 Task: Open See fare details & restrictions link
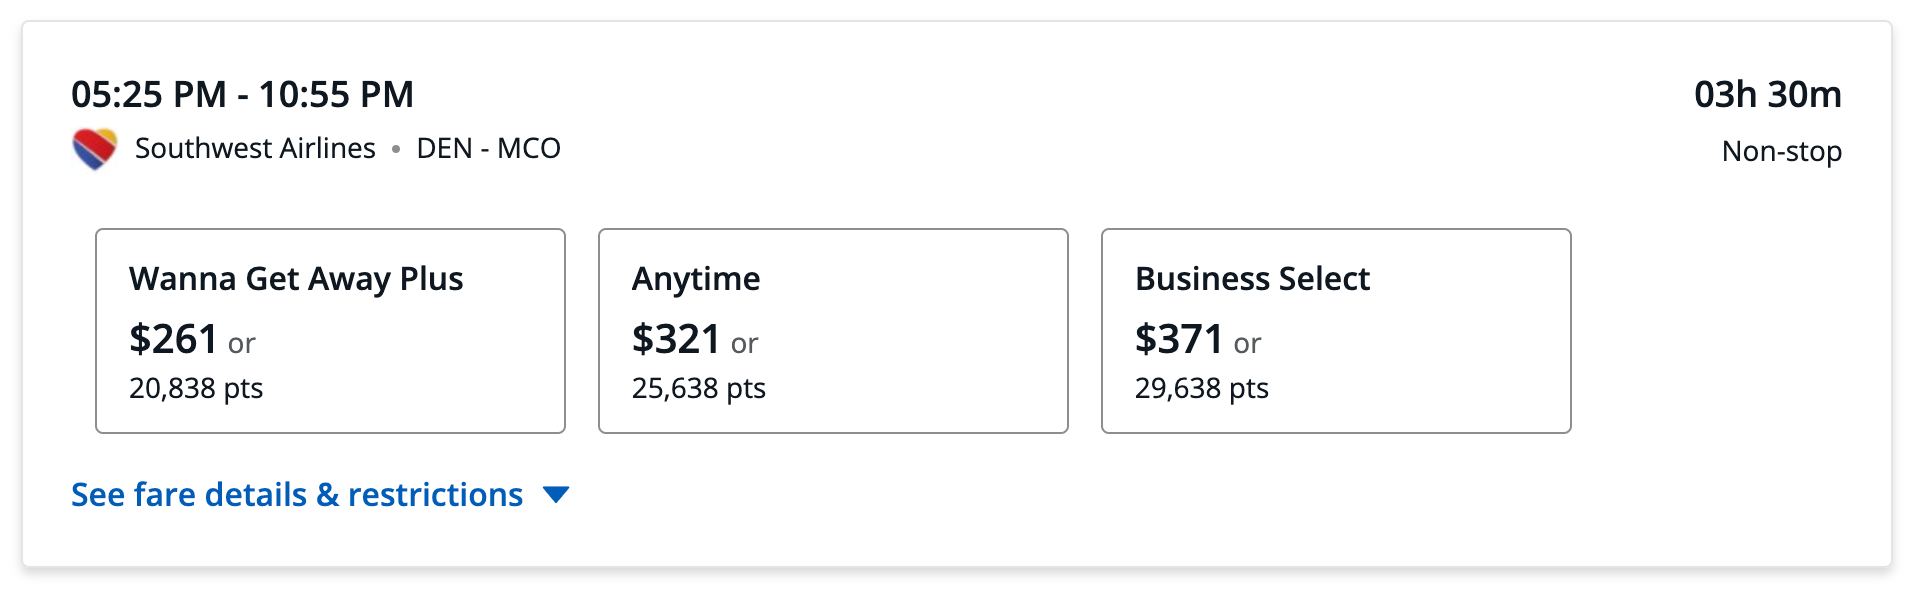click(297, 495)
